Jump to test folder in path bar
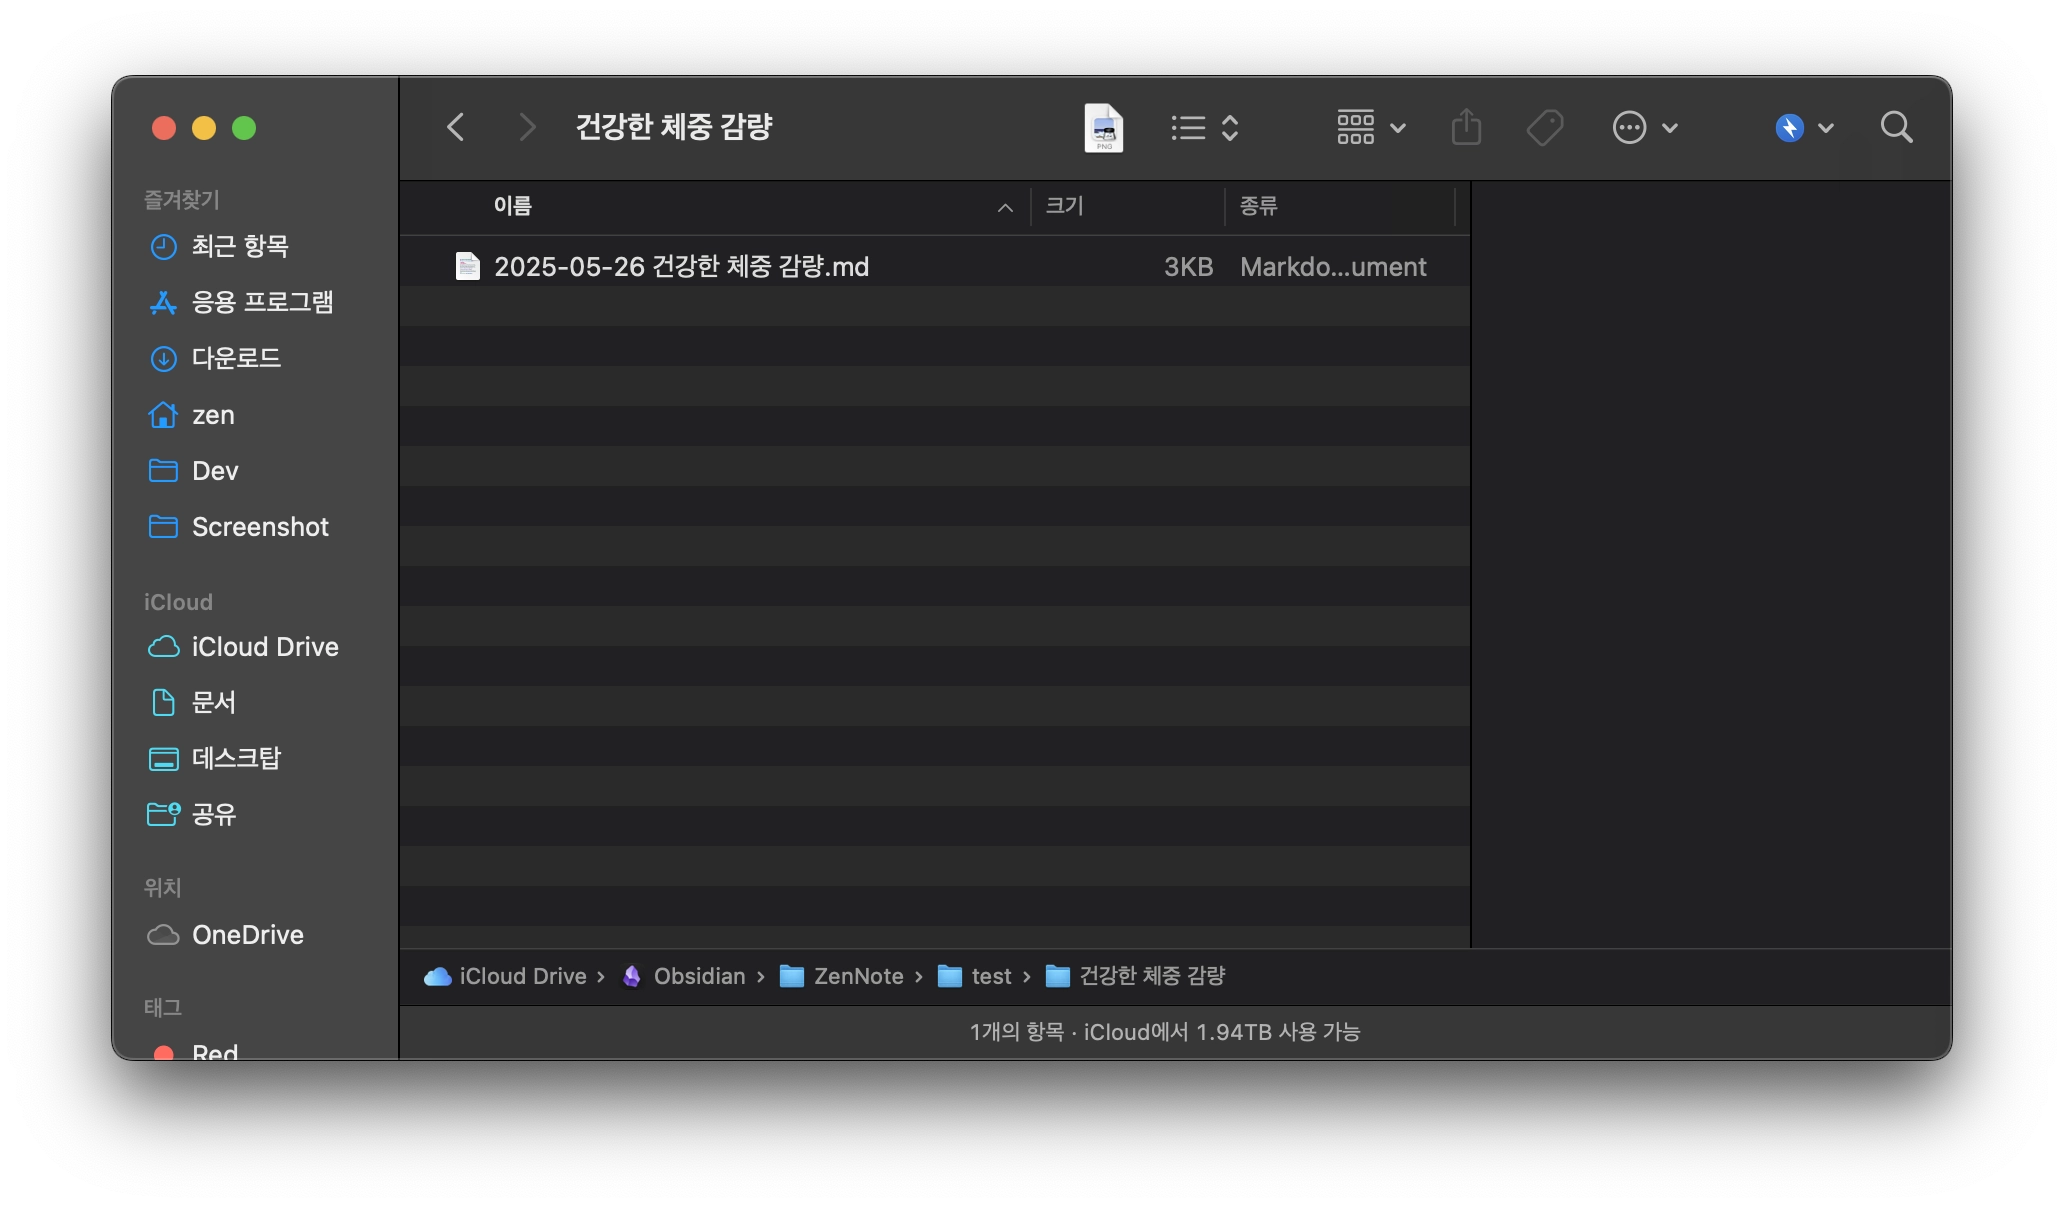The width and height of the screenshot is (2064, 1208). 991,976
